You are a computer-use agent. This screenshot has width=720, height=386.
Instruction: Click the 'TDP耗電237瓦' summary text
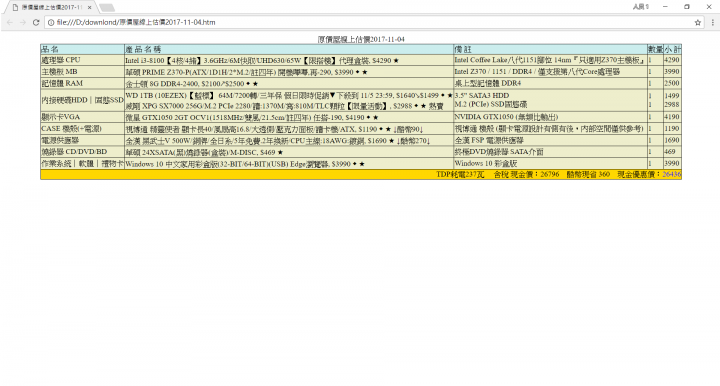(x=460, y=174)
